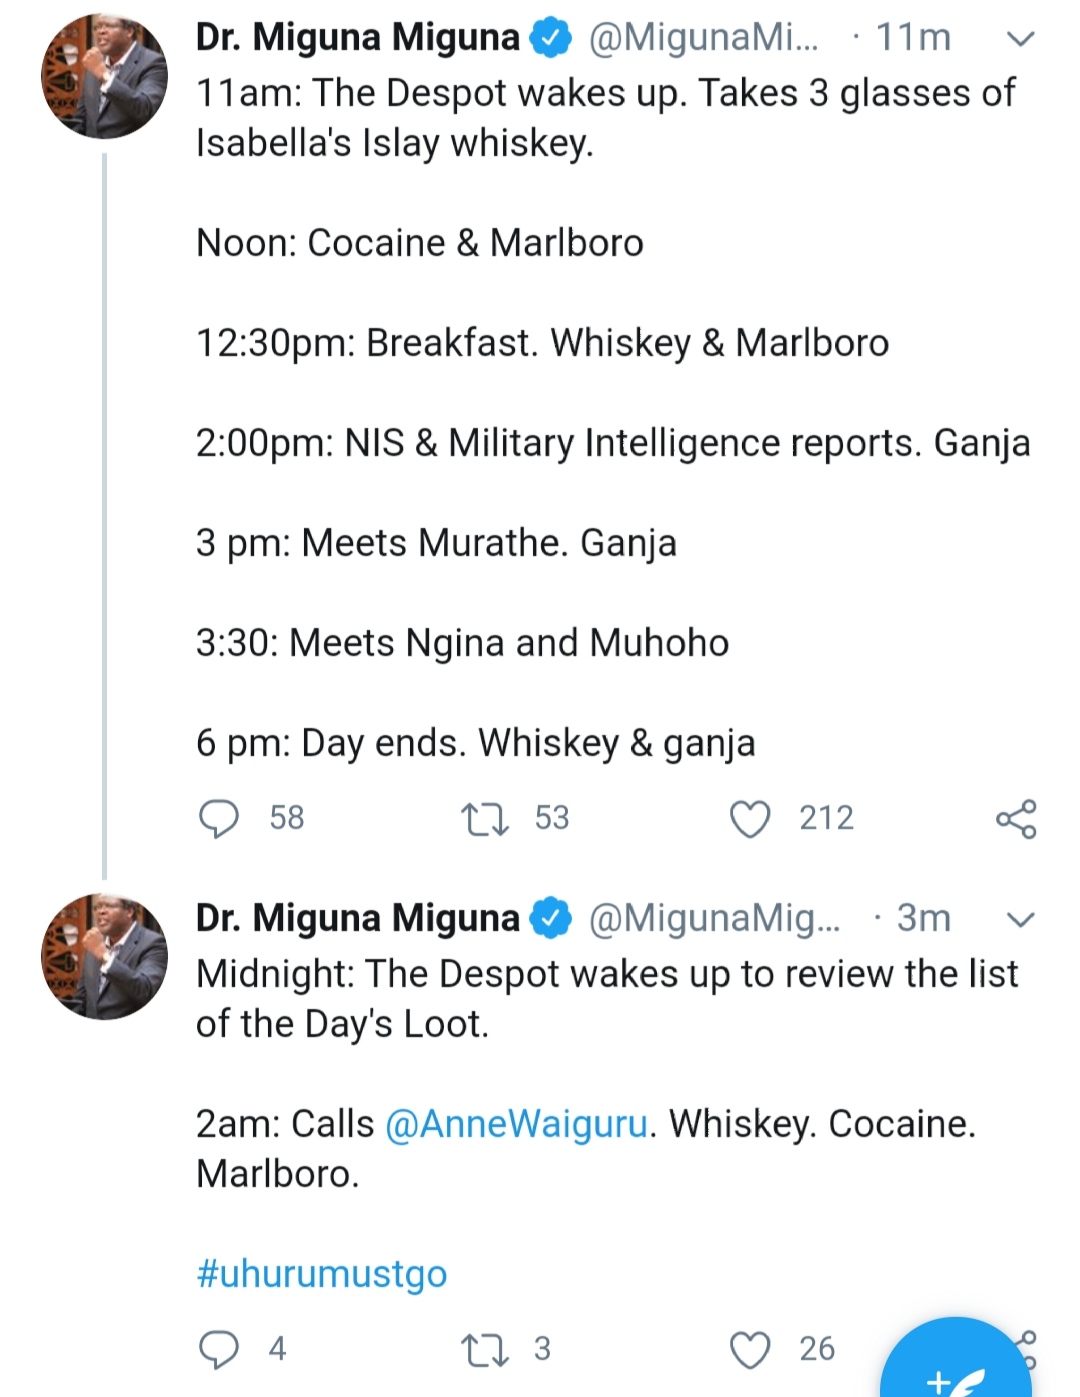Image resolution: width=1080 pixels, height=1397 pixels.
Task: Open the 11m timestamp of first tweet
Action: point(912,38)
